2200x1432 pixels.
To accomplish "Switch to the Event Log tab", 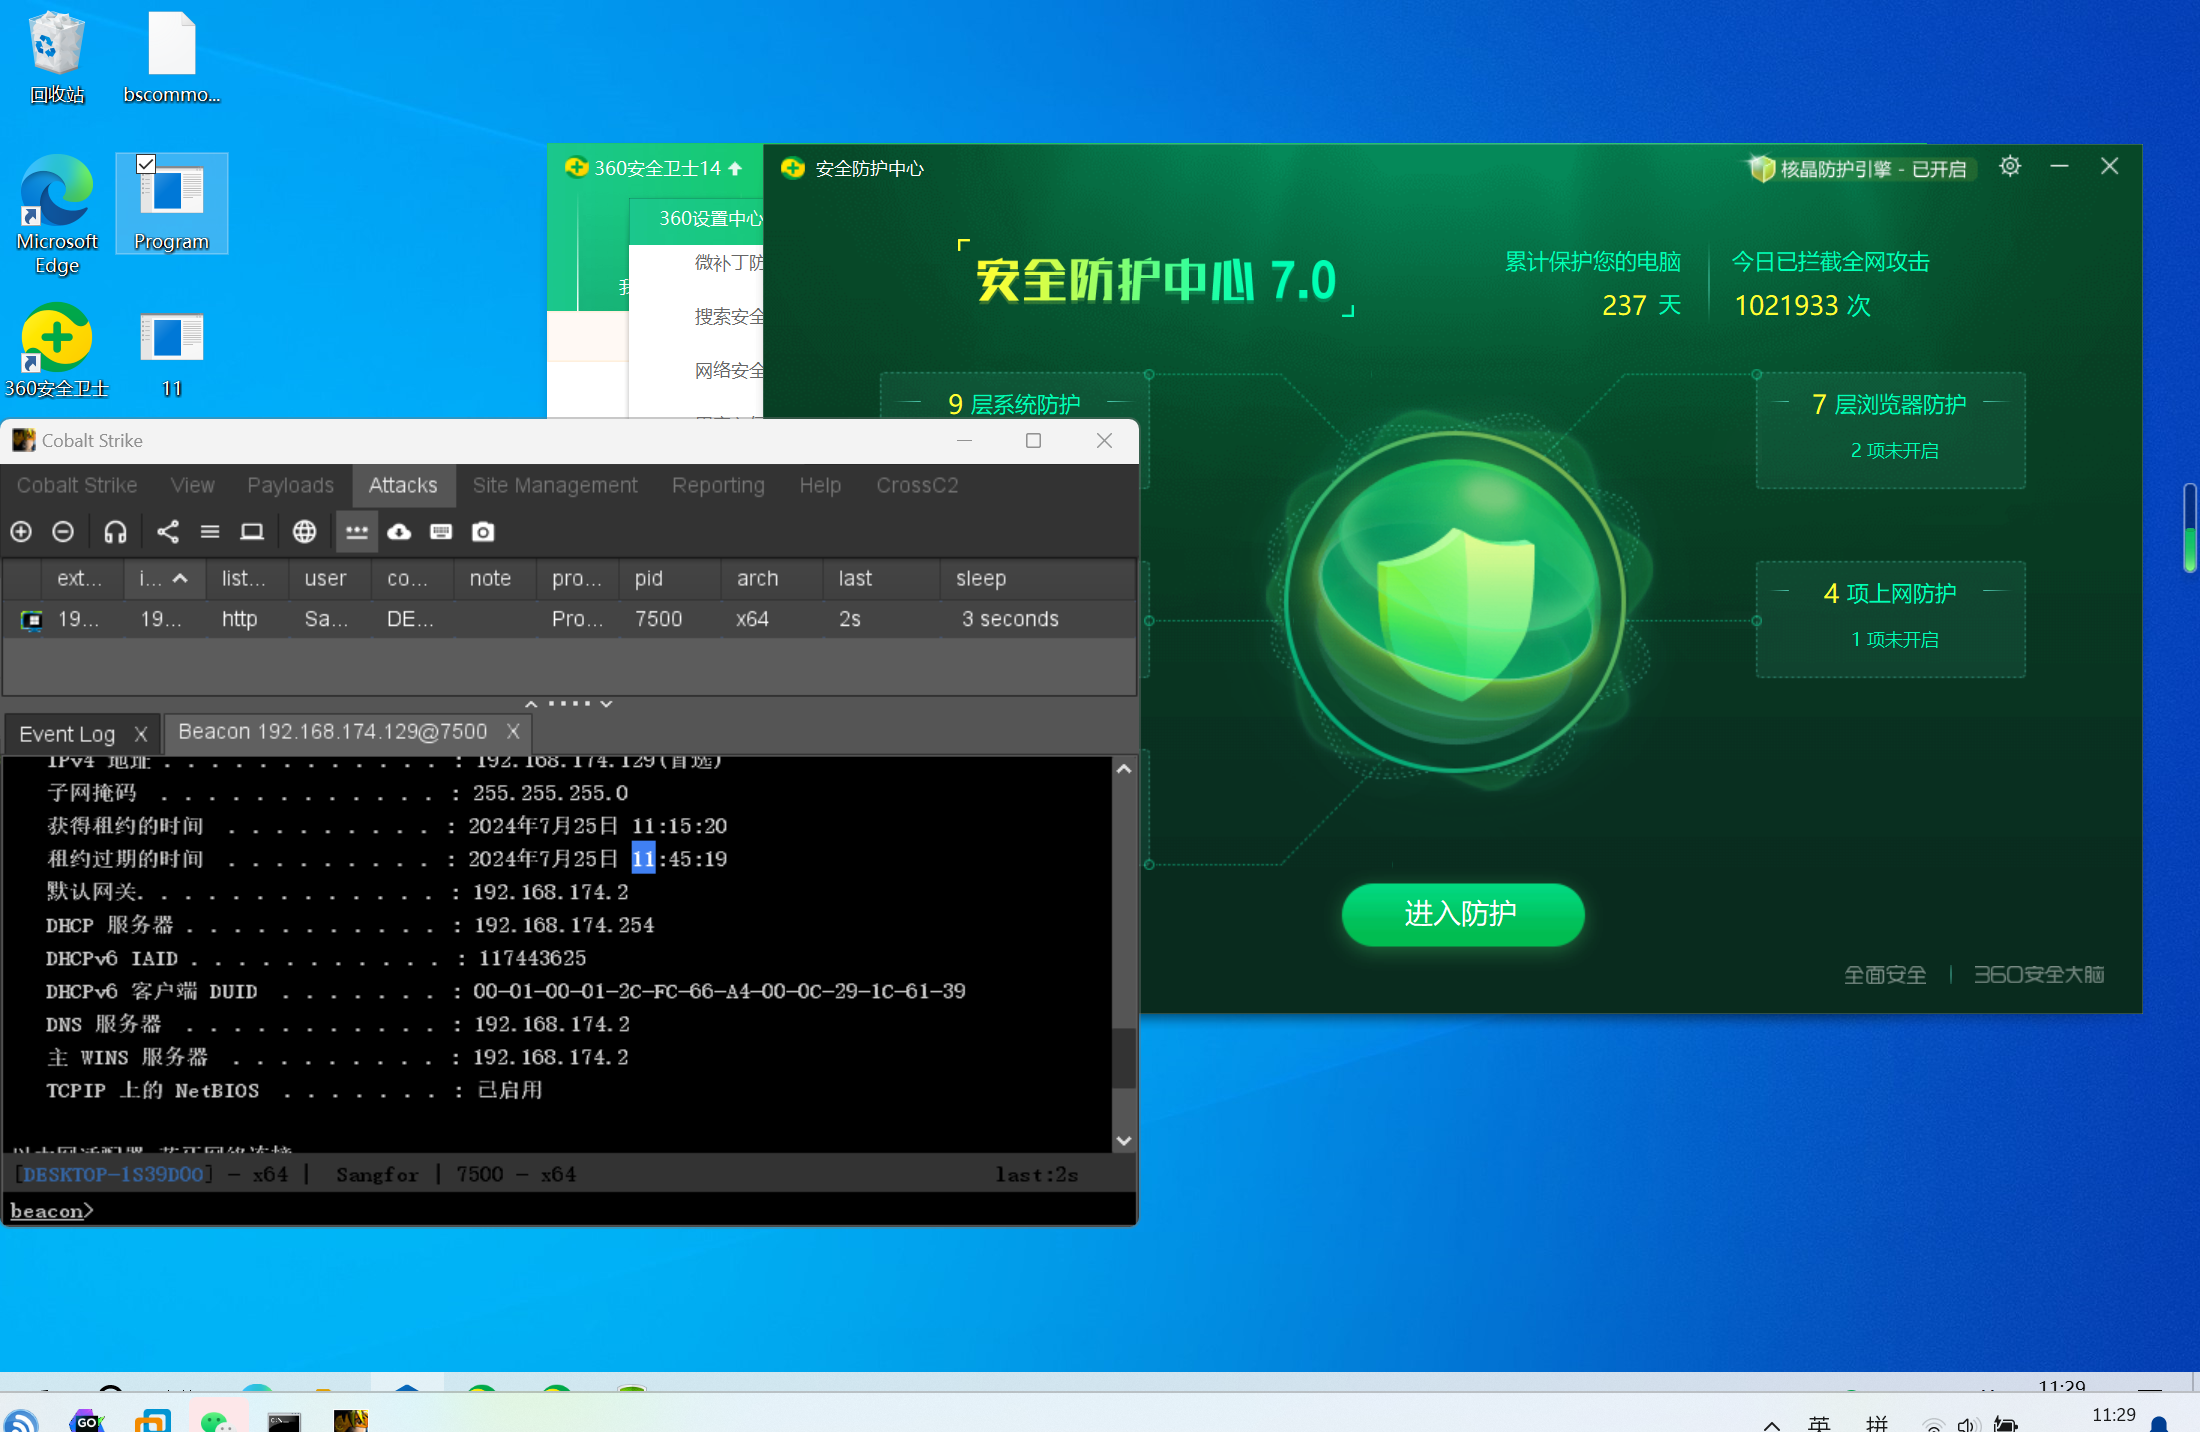I will [67, 734].
